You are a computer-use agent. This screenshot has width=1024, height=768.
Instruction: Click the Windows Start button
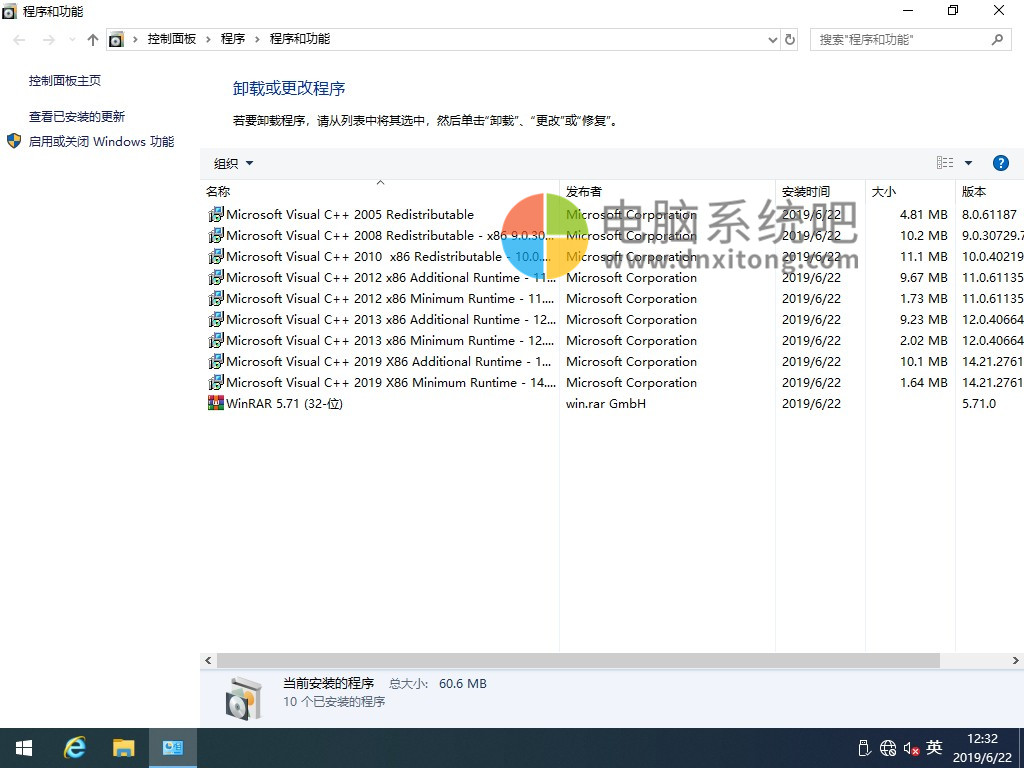pyautogui.click(x=24, y=748)
